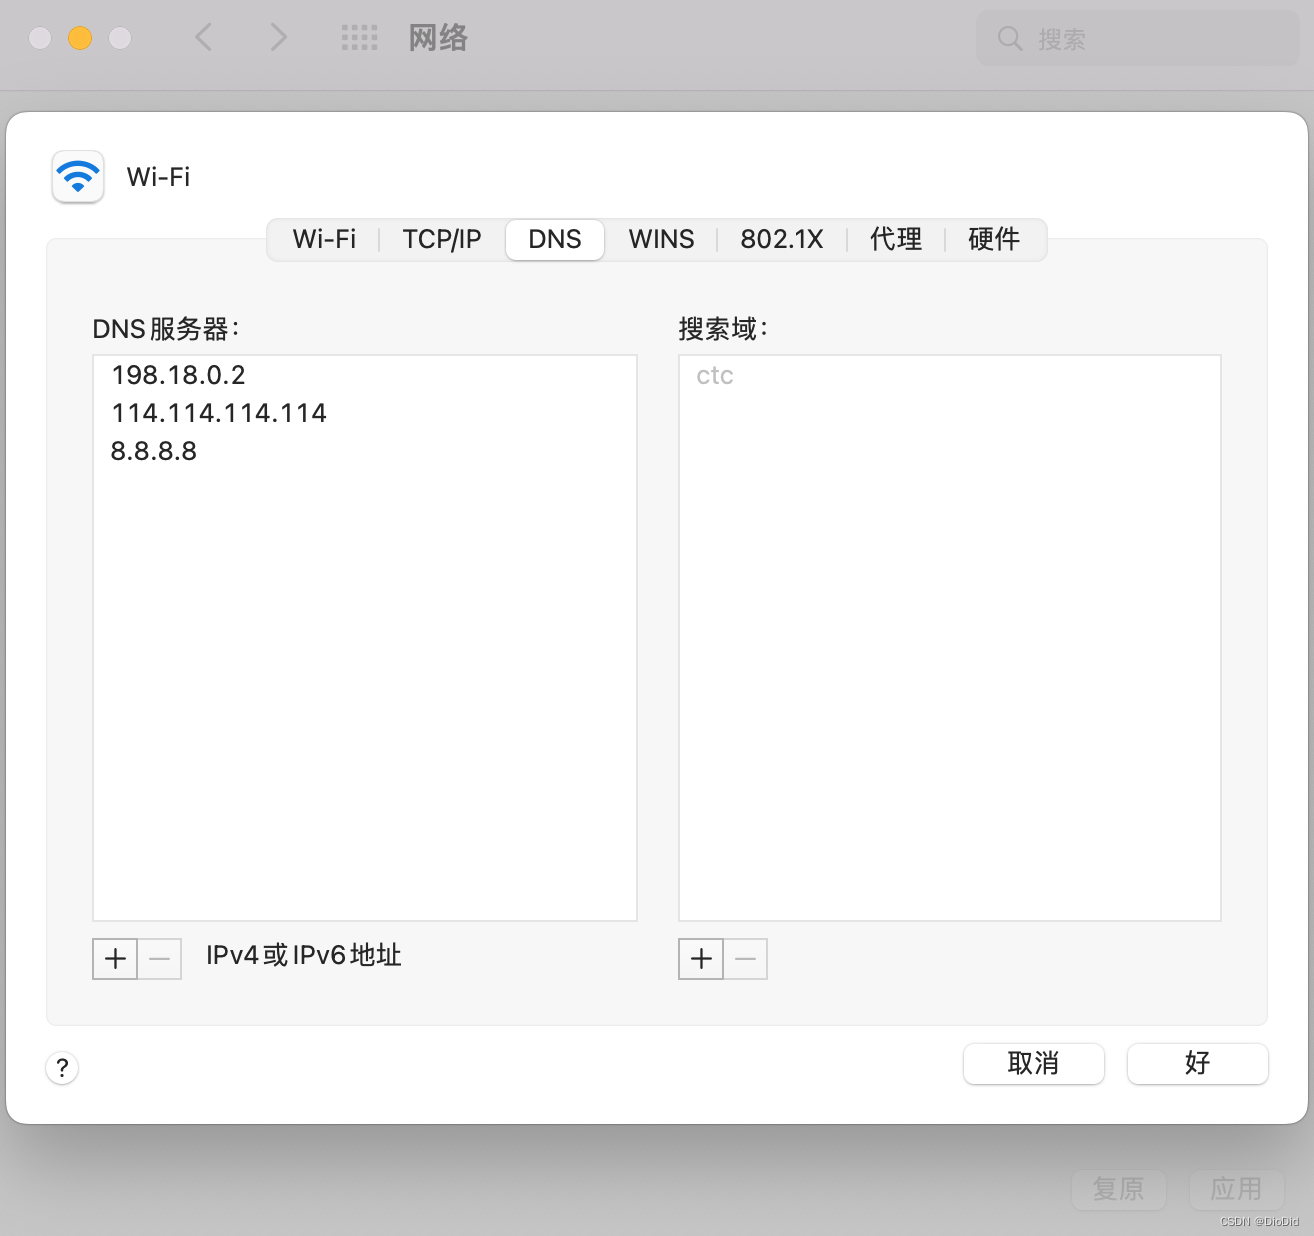
Task: Click the 复原 button behind the dialog
Action: point(1119,1189)
